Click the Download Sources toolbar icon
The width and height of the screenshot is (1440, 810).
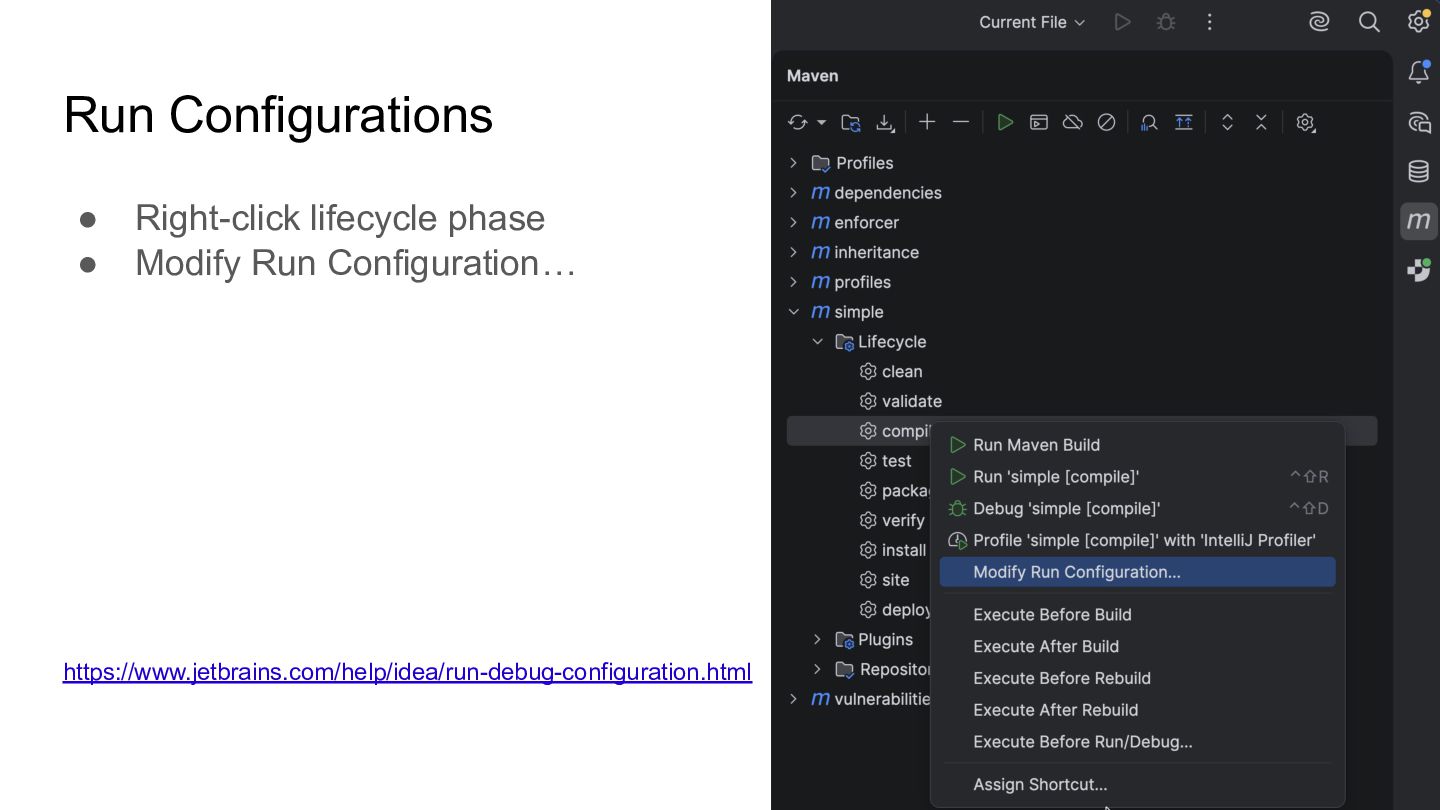[x=885, y=122]
